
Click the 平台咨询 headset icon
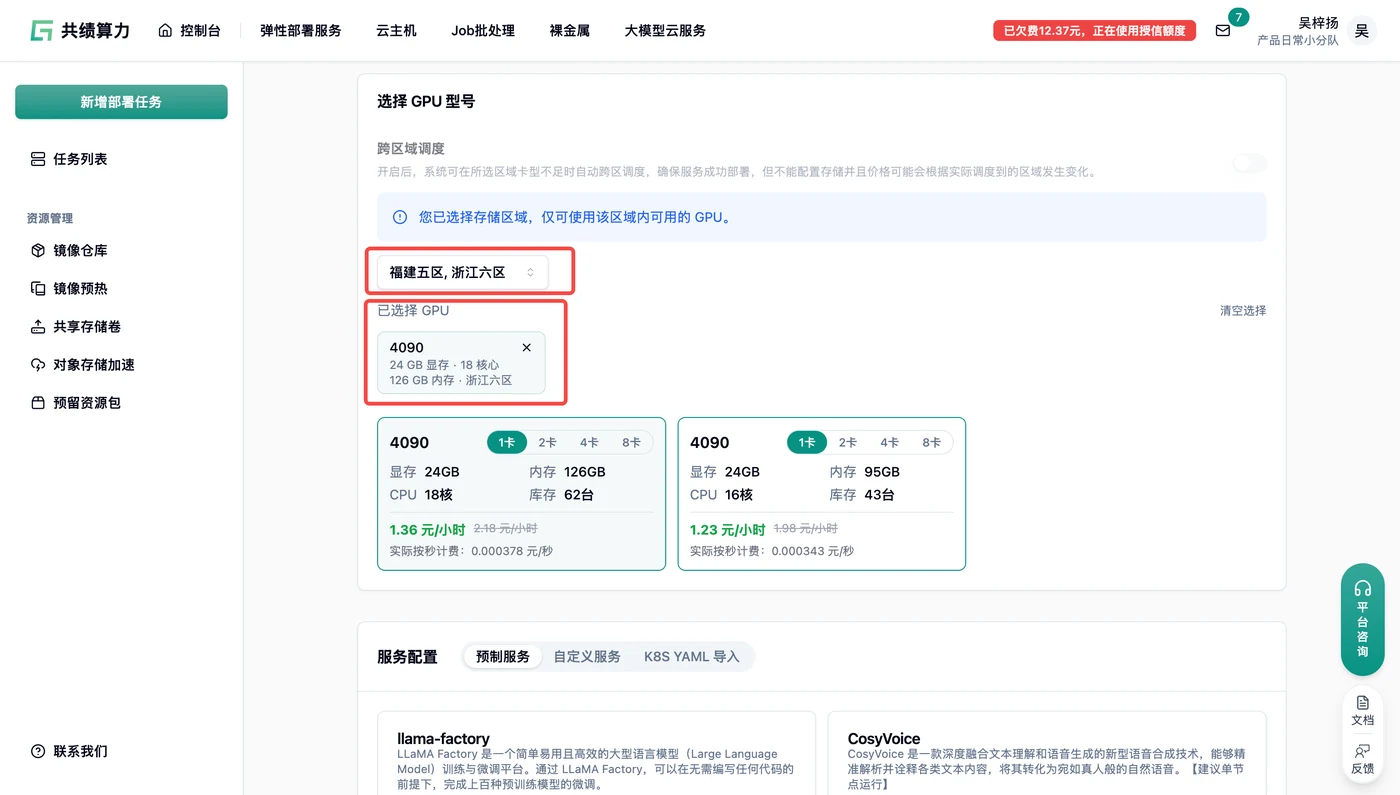[x=1362, y=588]
